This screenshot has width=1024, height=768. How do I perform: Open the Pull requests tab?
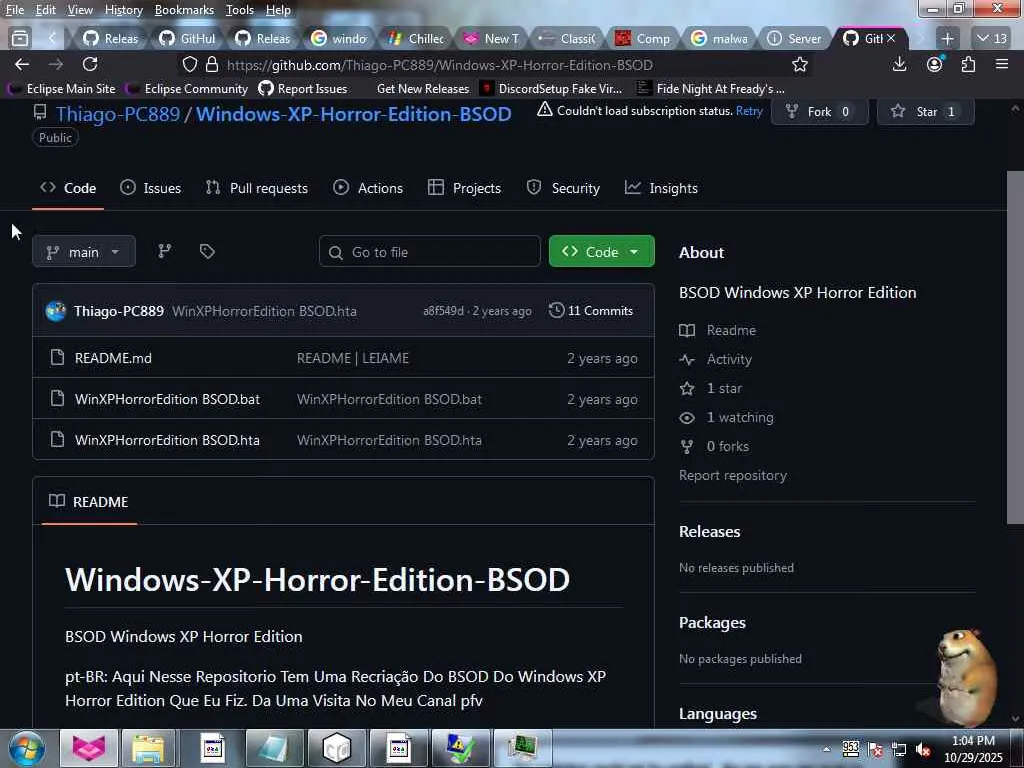click(257, 188)
